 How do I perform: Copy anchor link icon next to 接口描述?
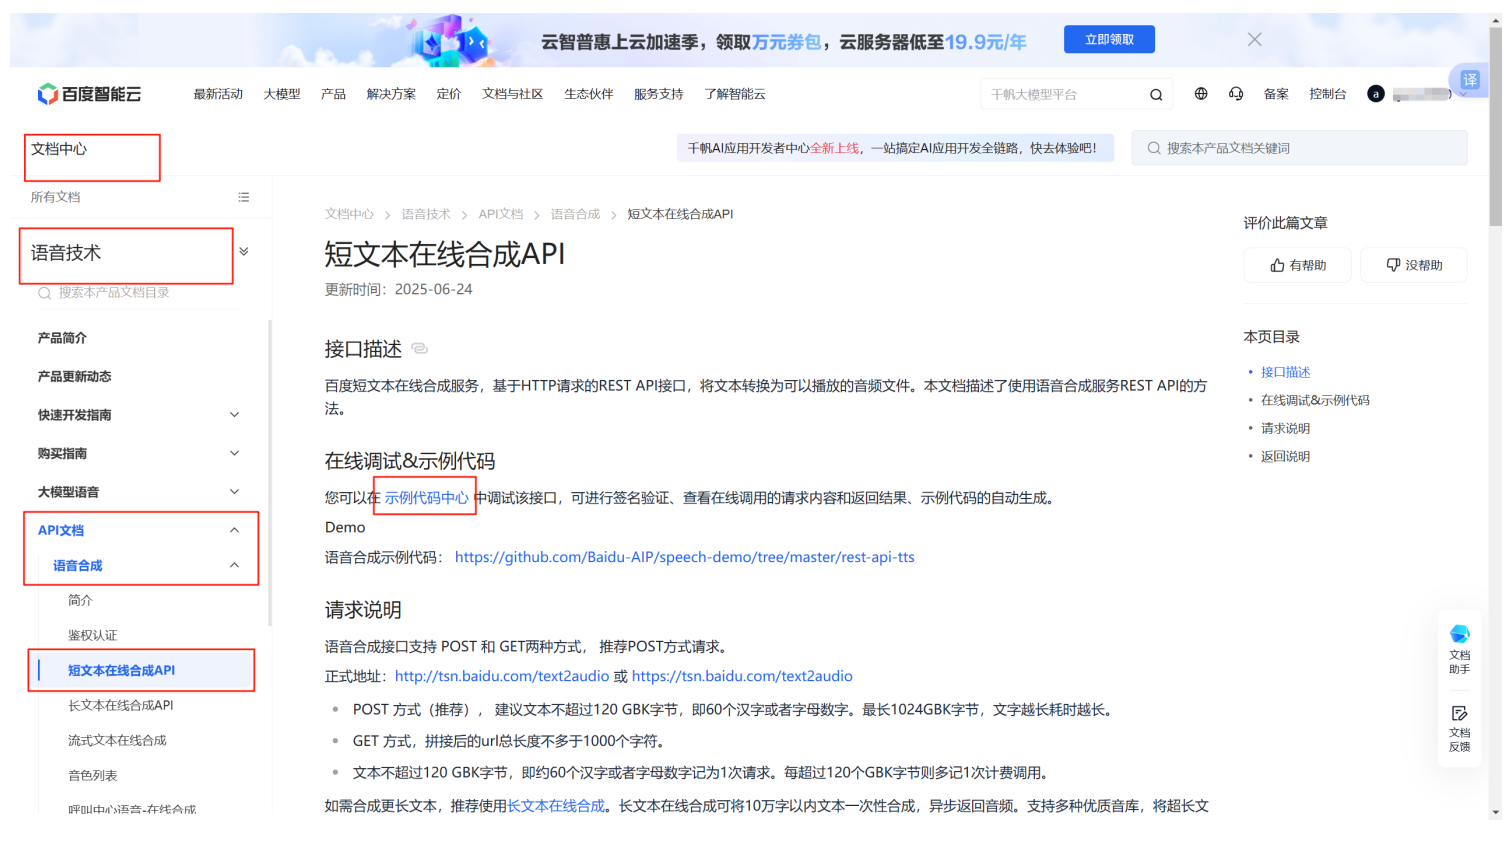[420, 349]
